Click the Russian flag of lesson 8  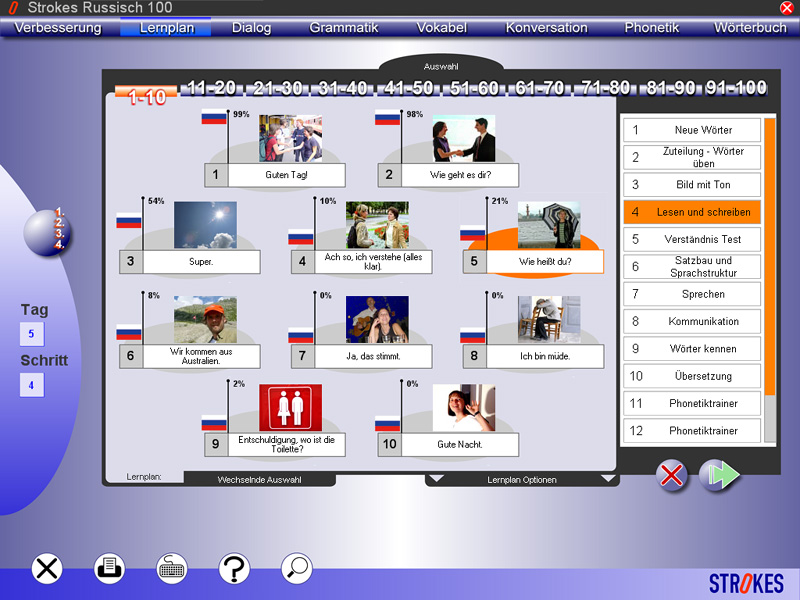pyautogui.click(x=472, y=335)
